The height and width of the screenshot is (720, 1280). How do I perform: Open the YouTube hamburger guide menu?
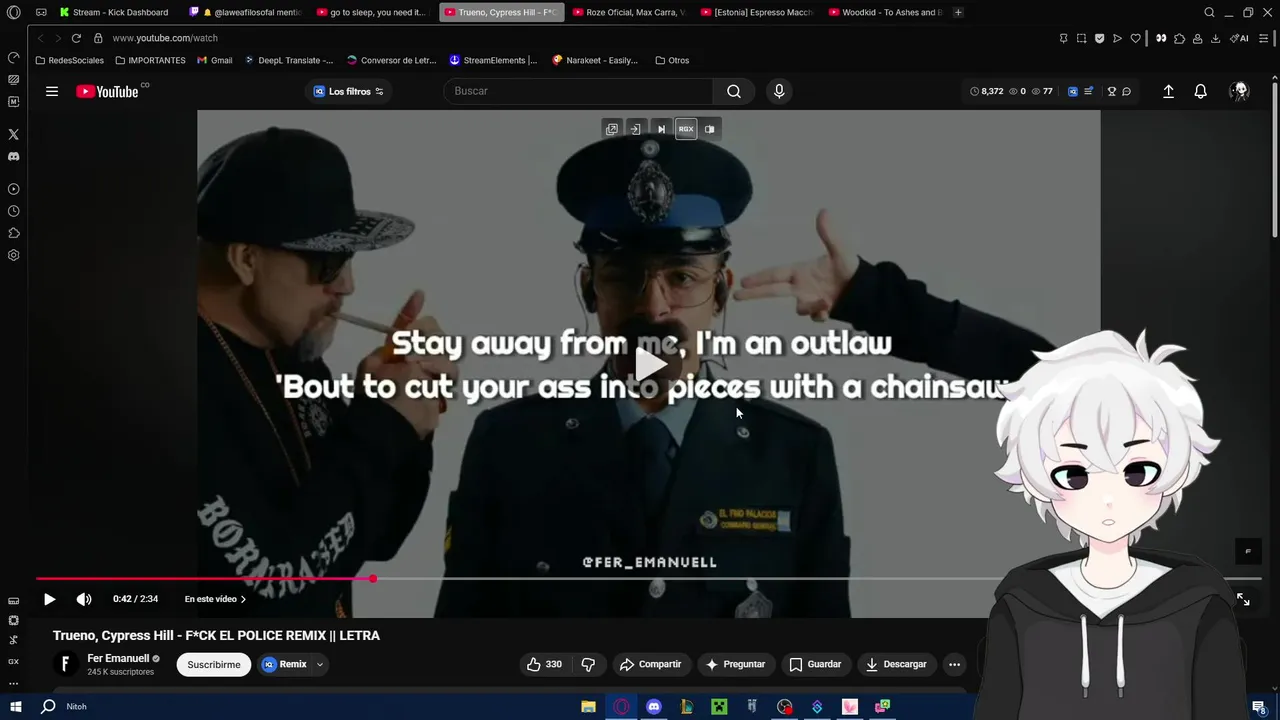click(52, 91)
